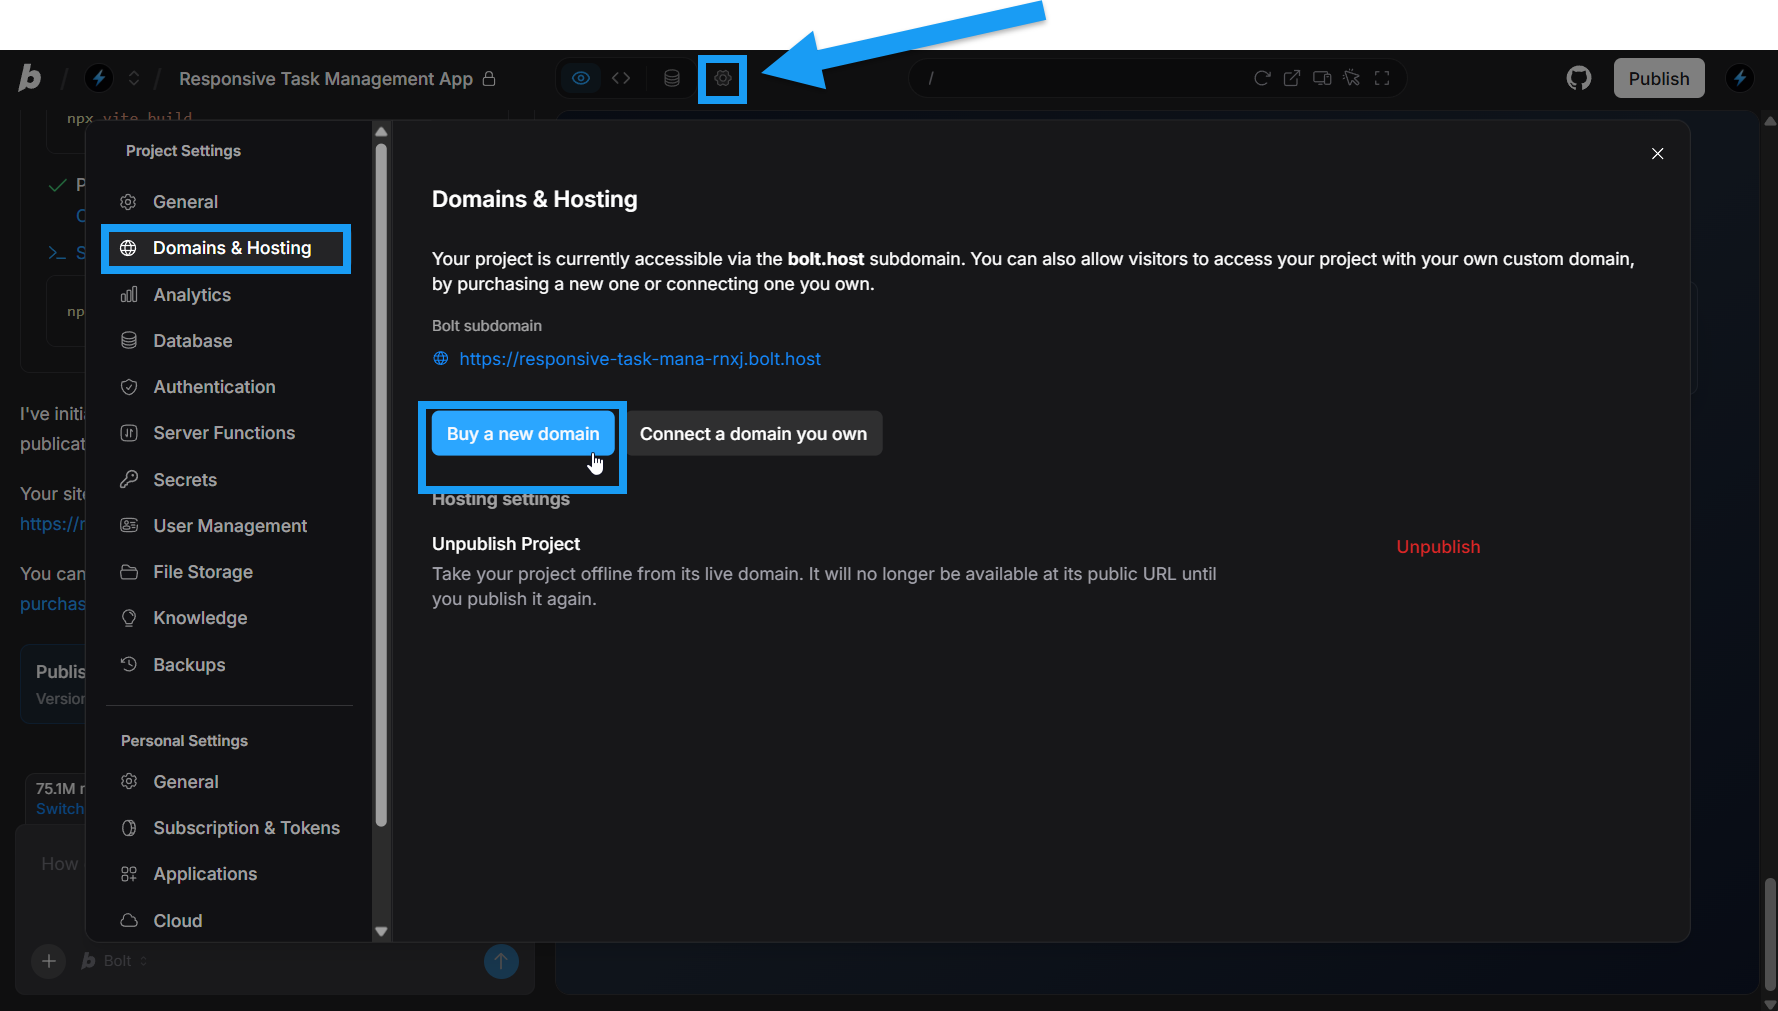Open Server Functions settings section
Image resolution: width=1778 pixels, height=1011 pixels.
[228, 433]
